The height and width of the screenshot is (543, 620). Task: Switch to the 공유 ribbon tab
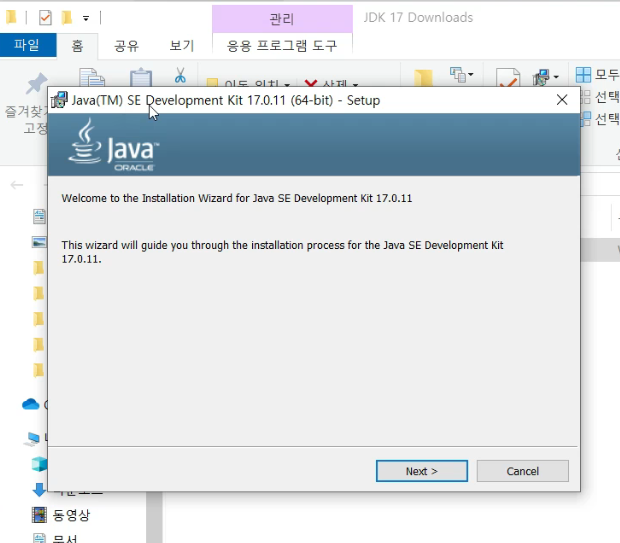(x=127, y=45)
